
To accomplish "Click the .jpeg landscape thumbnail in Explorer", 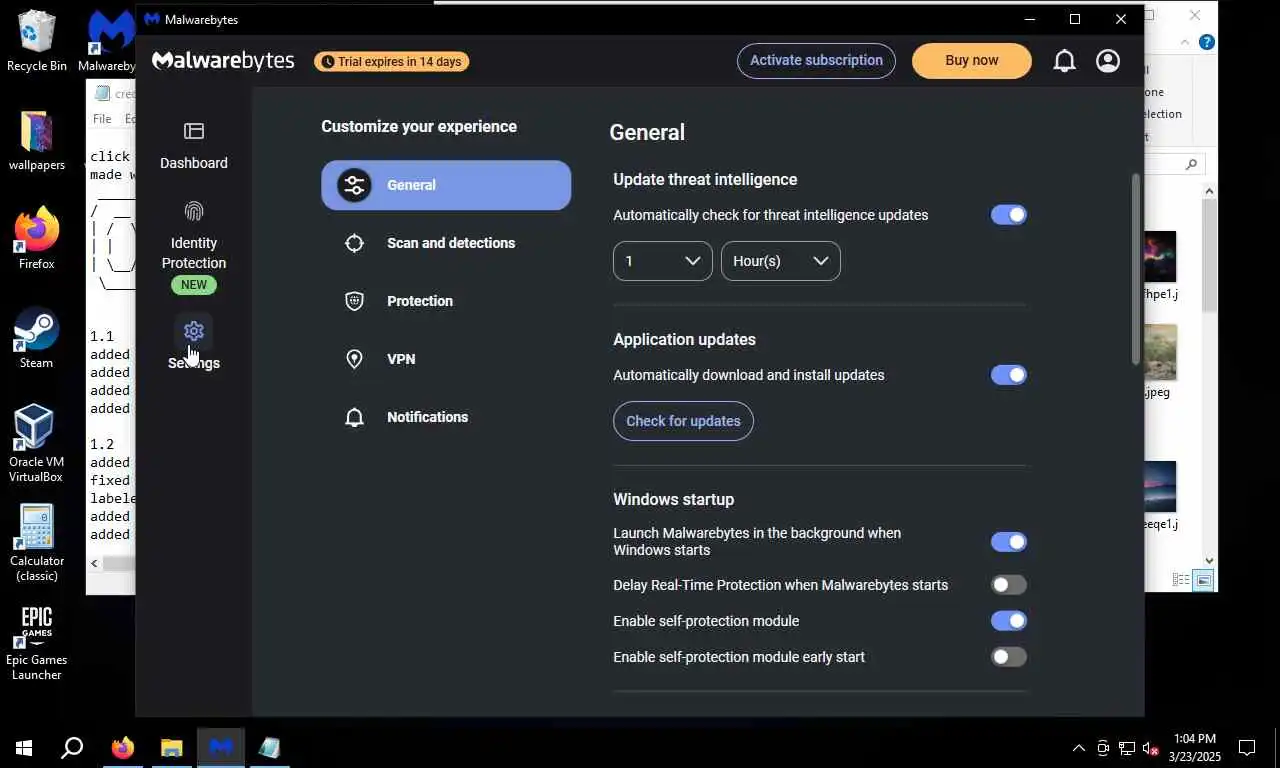I will [x=1160, y=352].
